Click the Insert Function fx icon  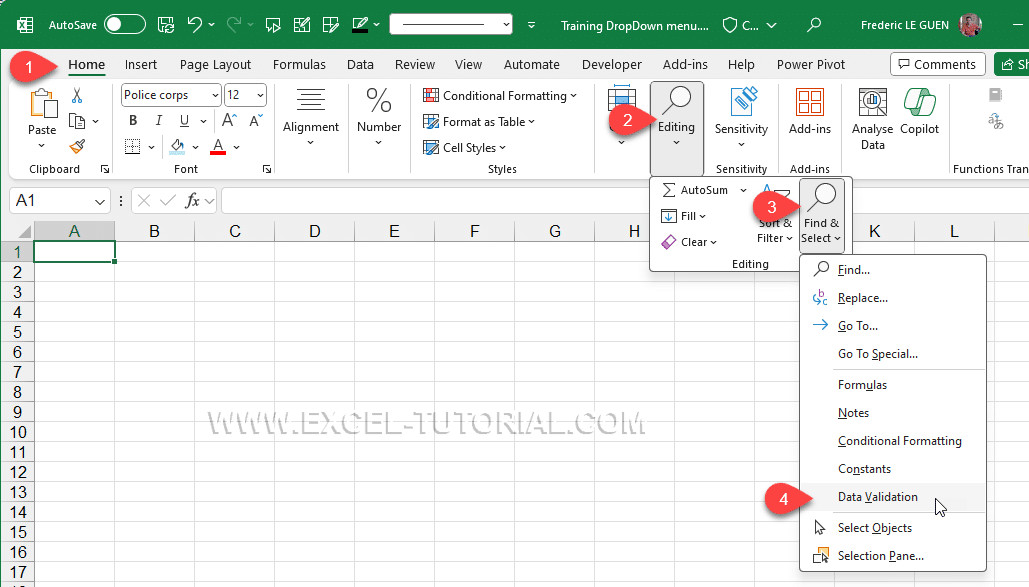pos(192,200)
